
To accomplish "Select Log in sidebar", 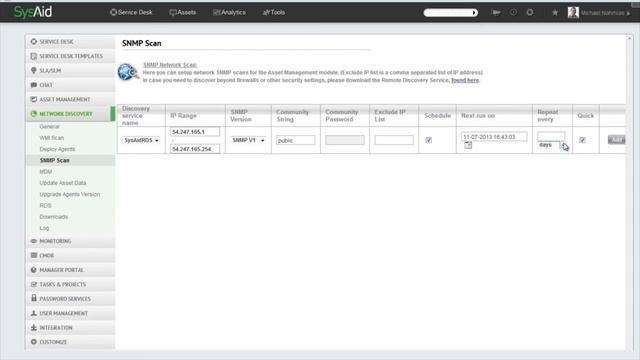I will [x=44, y=228].
